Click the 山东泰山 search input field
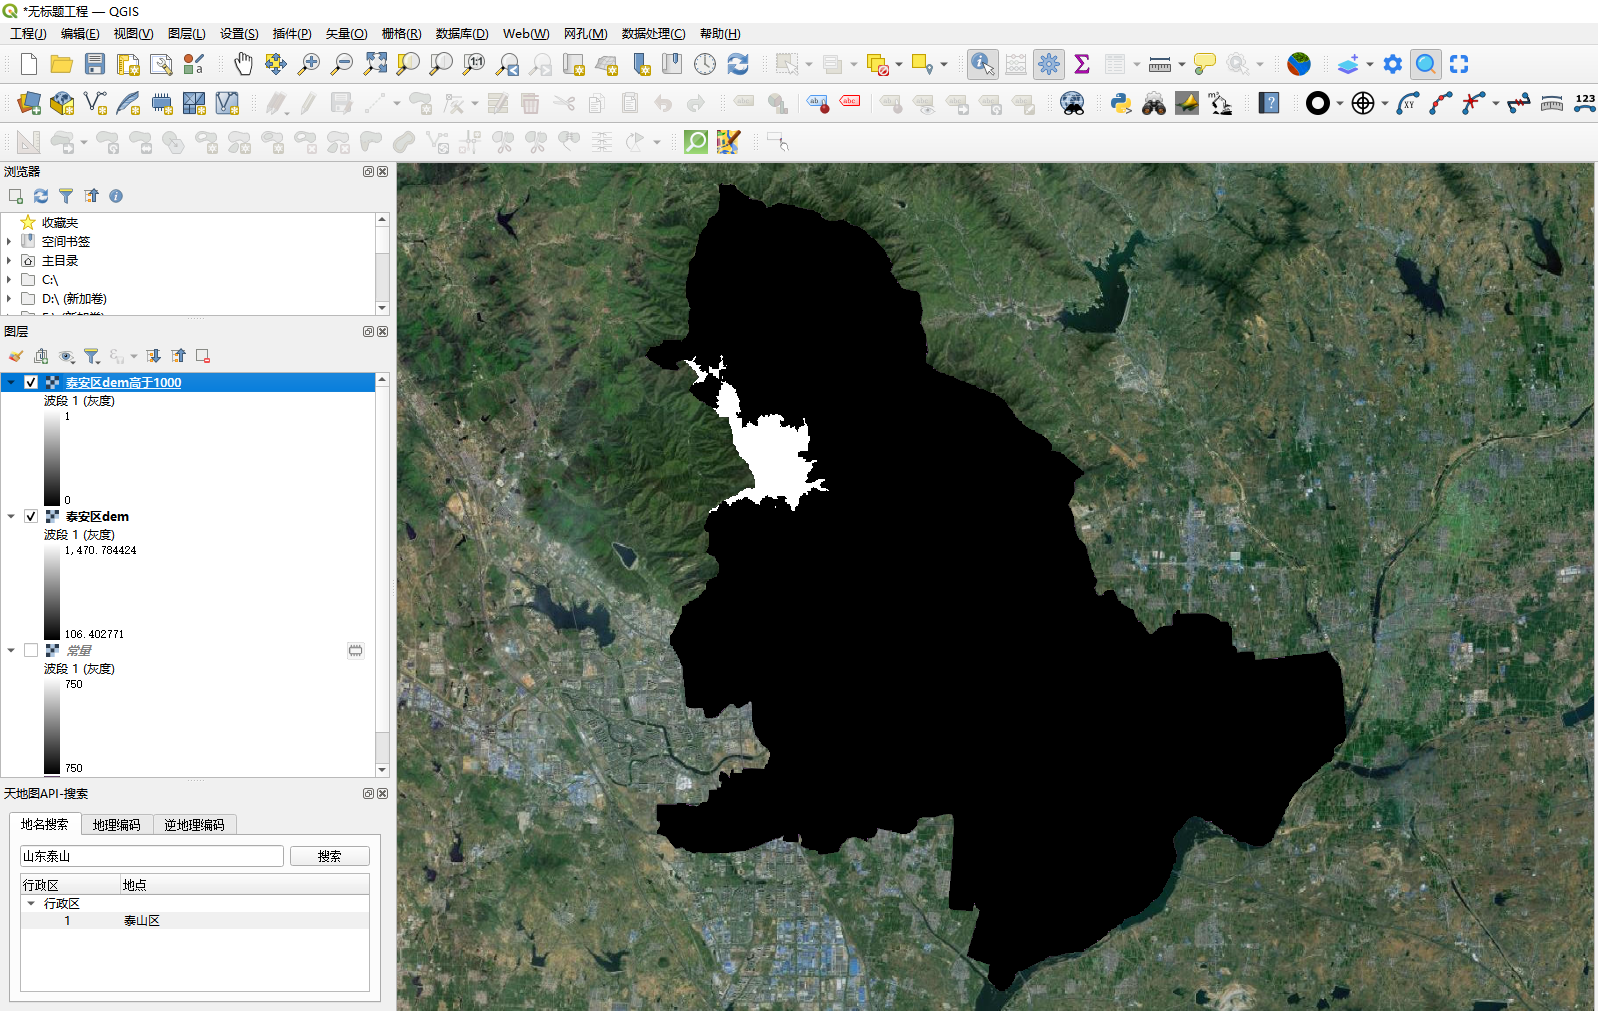The width and height of the screenshot is (1598, 1011). pyautogui.click(x=152, y=856)
